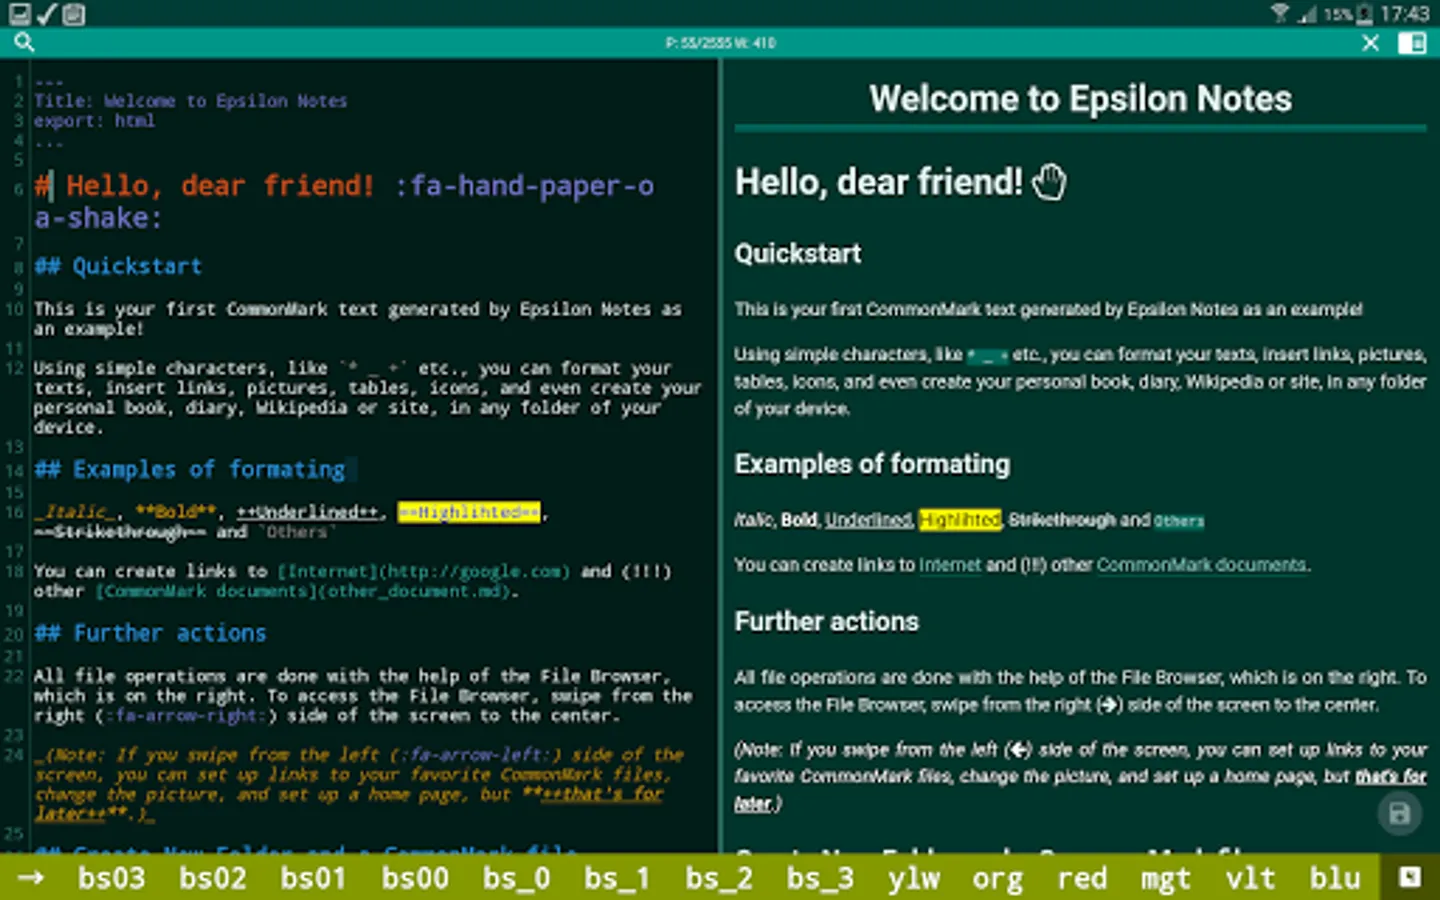Open the checkmark notification icon

(46, 14)
